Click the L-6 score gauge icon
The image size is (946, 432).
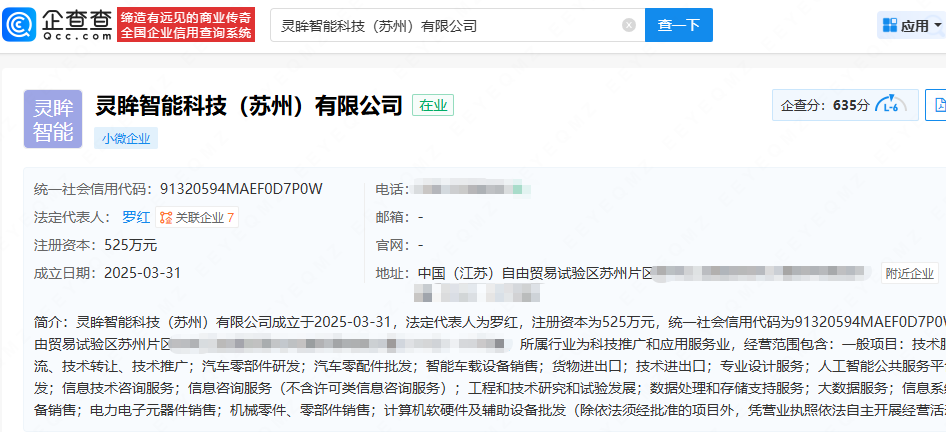pos(887,105)
